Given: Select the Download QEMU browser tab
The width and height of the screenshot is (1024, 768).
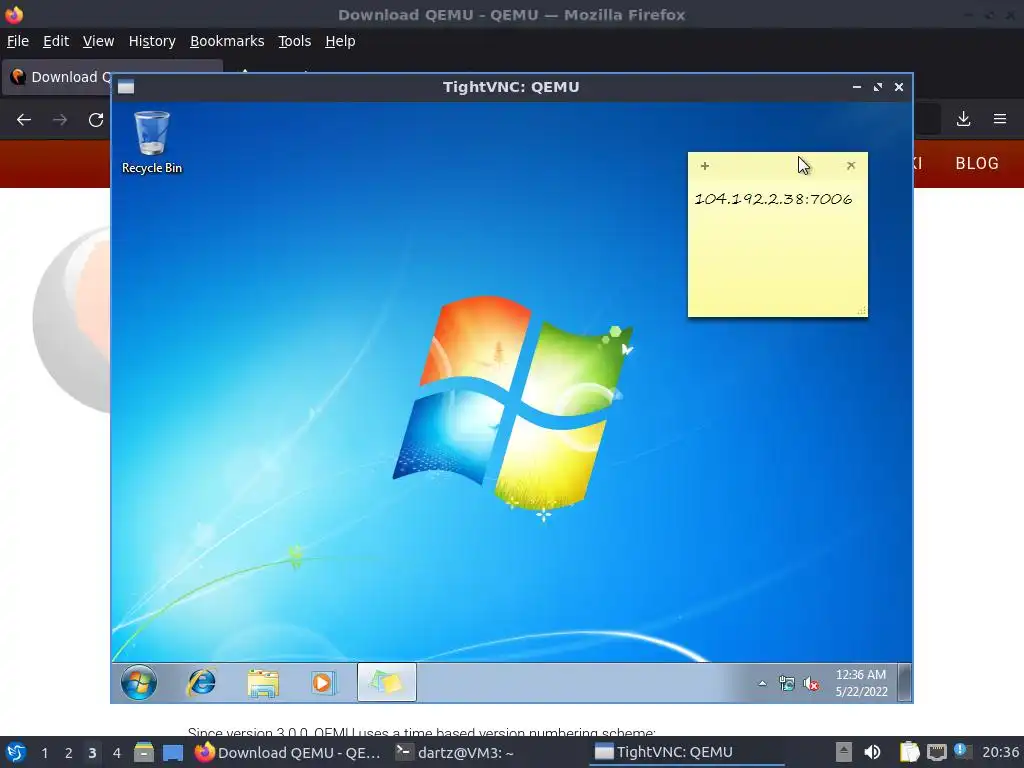Looking at the screenshot, I should click(57, 77).
